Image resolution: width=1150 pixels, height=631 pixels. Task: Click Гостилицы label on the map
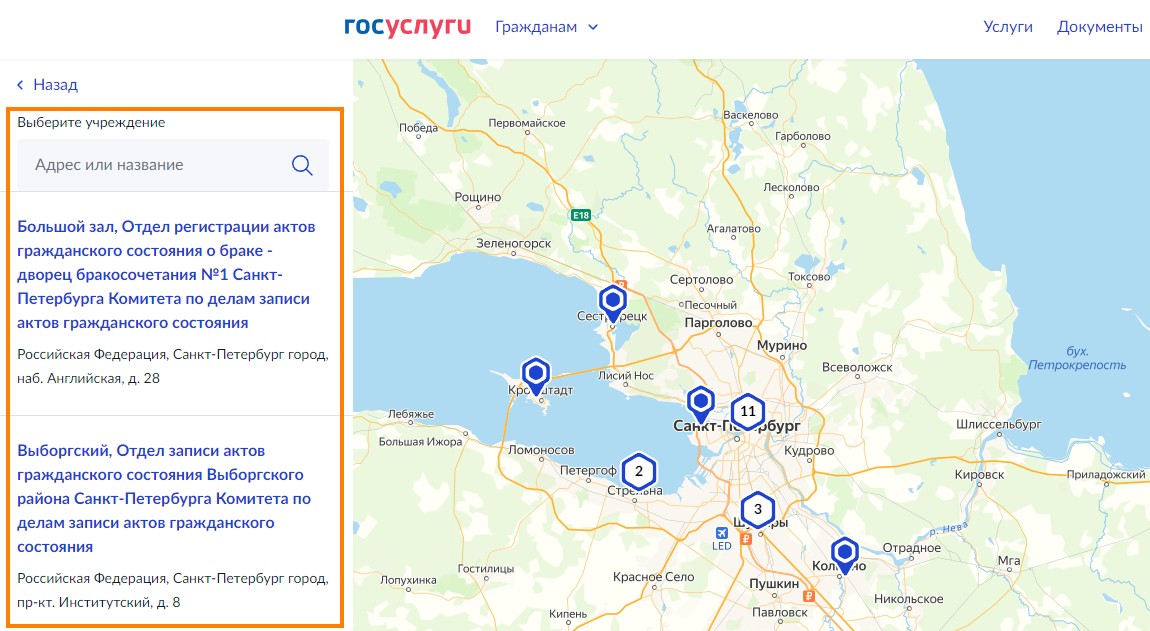point(486,569)
